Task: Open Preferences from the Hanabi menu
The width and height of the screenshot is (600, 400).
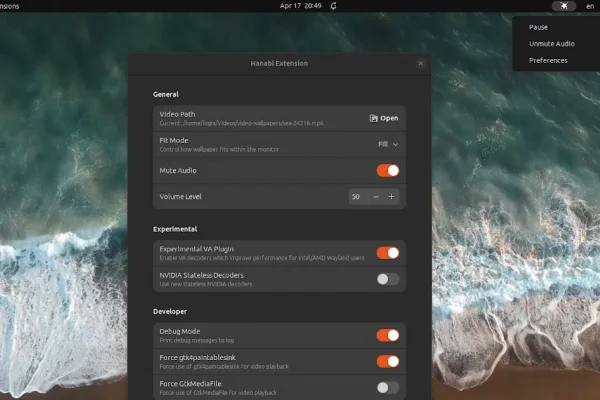Action: [548, 60]
